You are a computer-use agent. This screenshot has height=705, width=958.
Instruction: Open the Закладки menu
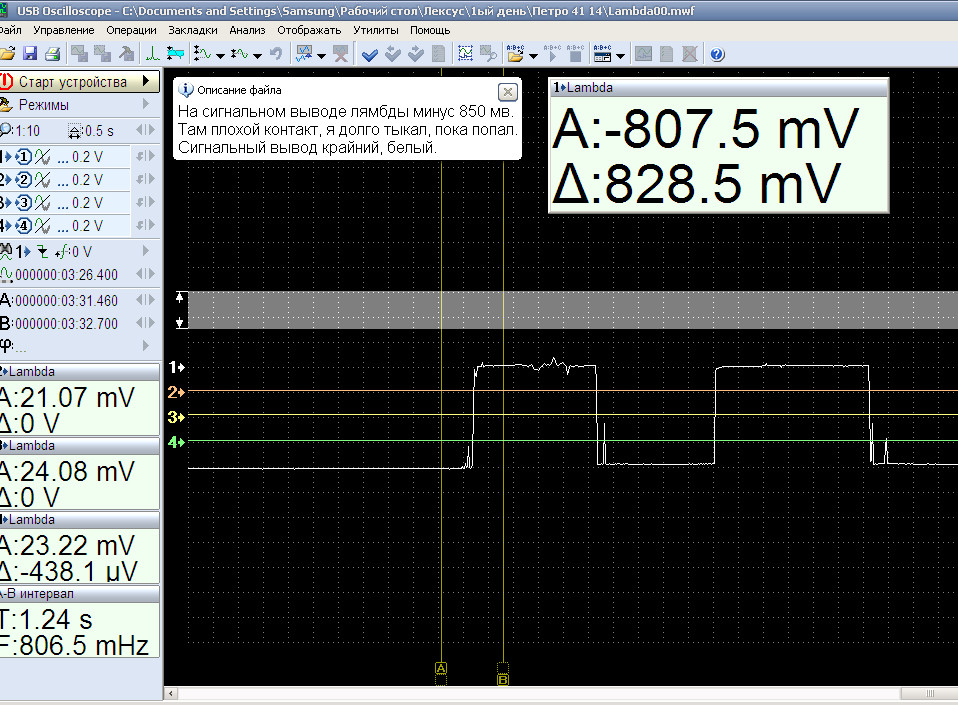click(x=193, y=30)
